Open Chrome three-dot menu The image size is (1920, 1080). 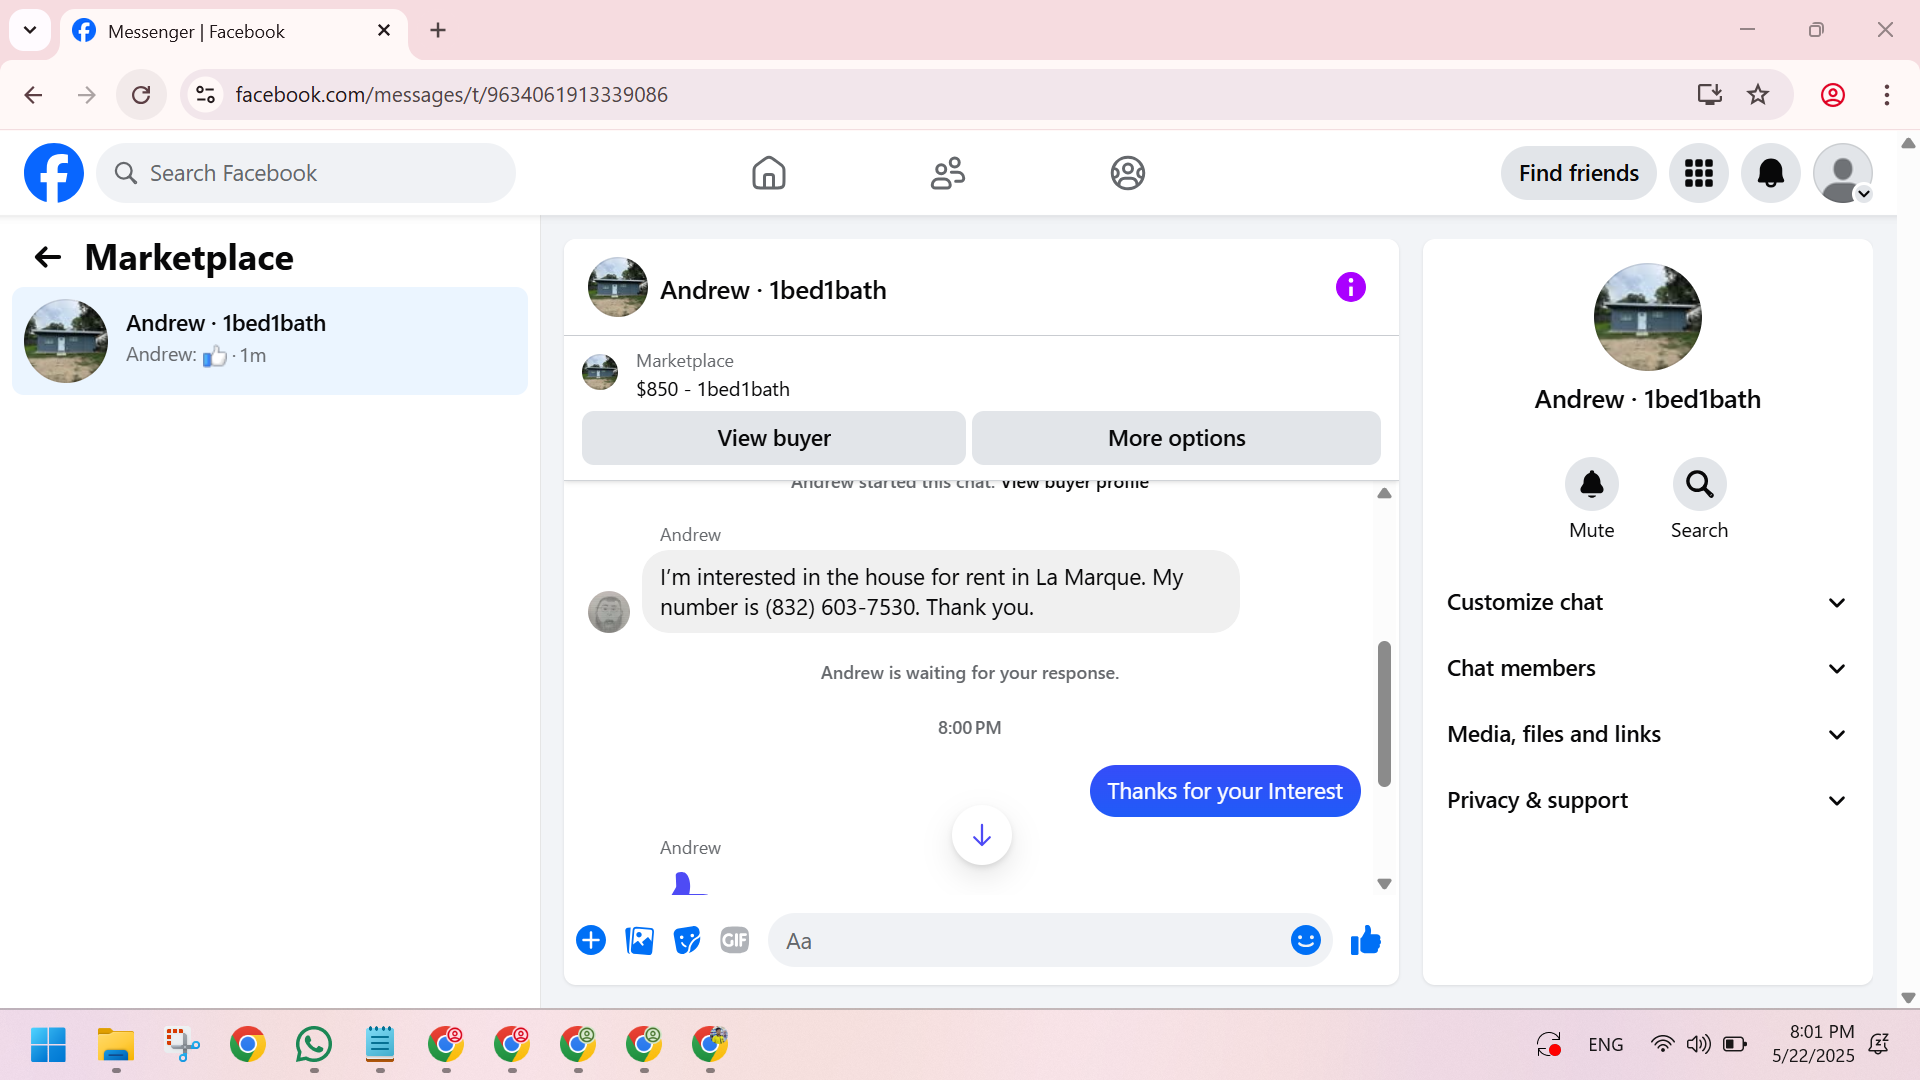tap(1886, 95)
